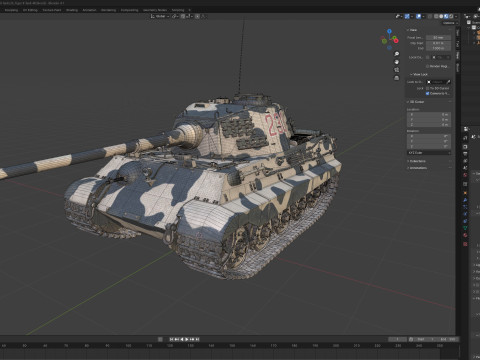Open XYZ Euler rotation mode dropdown
480x360 pixels.
(429, 153)
